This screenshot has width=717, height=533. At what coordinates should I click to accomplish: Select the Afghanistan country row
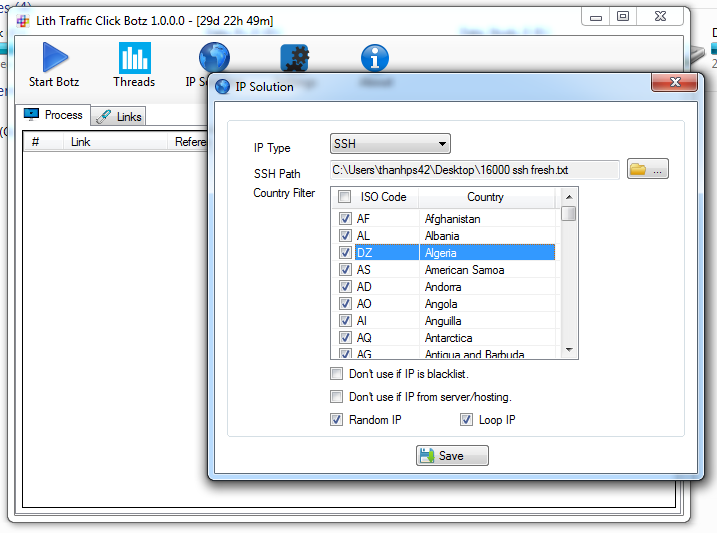point(446,219)
